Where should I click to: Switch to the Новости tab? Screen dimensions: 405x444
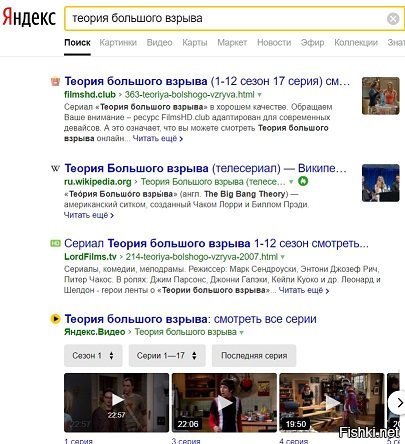click(274, 43)
